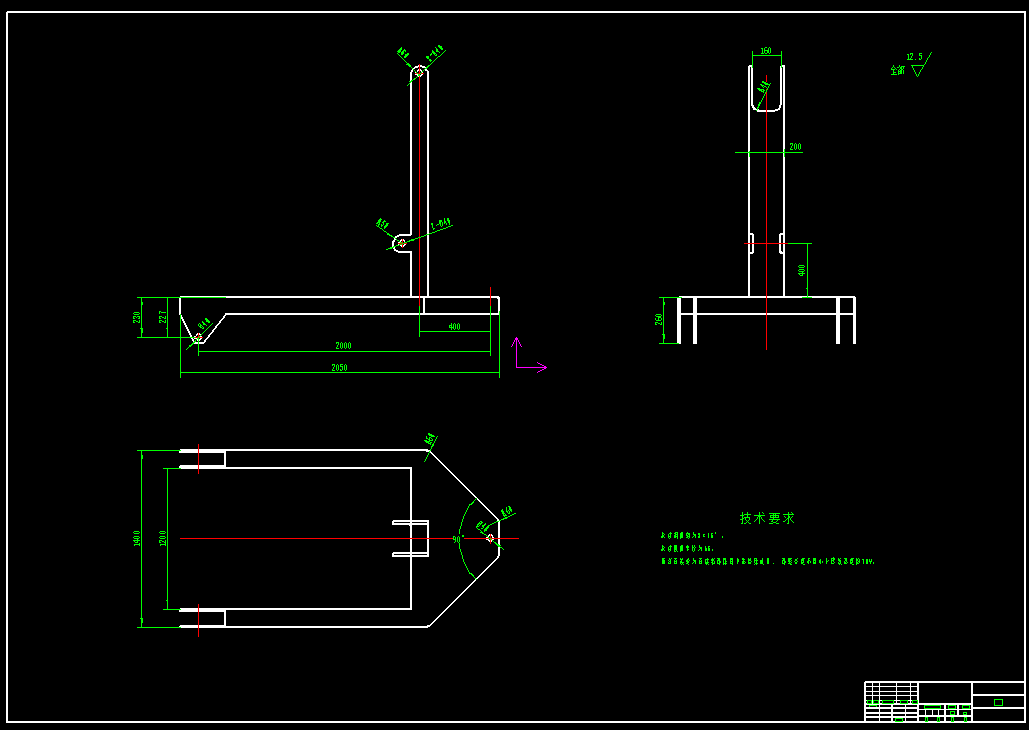Click the title block table
Viewport: 1029px width, 730px height.
click(944, 702)
